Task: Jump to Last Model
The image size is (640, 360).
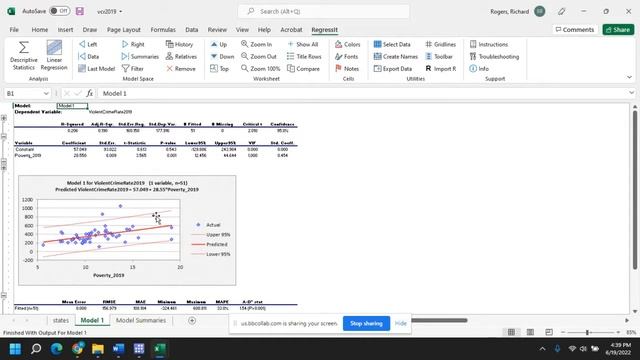Action: pyautogui.click(x=96, y=69)
